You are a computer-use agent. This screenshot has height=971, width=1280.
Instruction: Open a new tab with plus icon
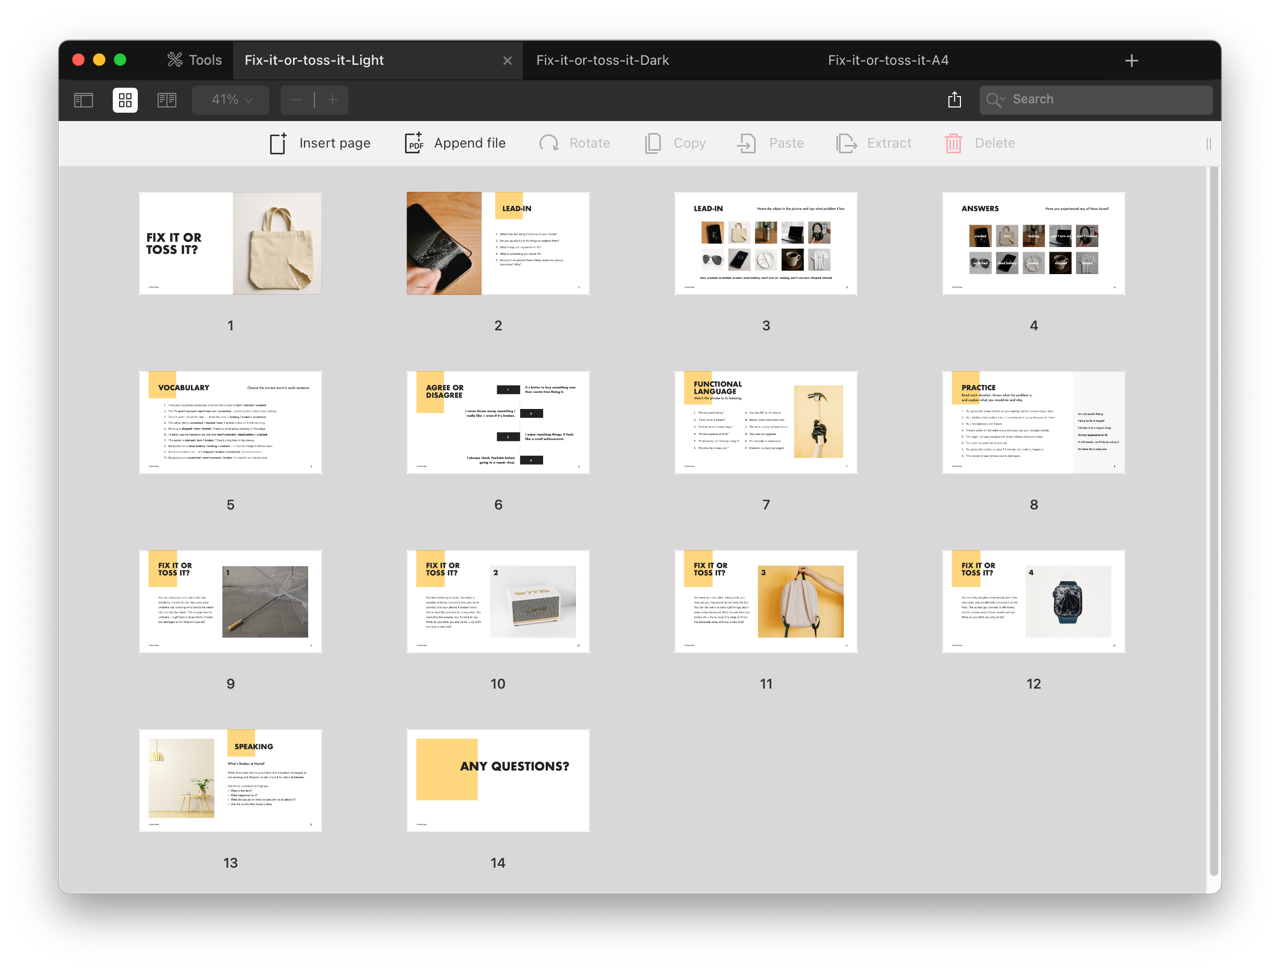(x=1131, y=61)
